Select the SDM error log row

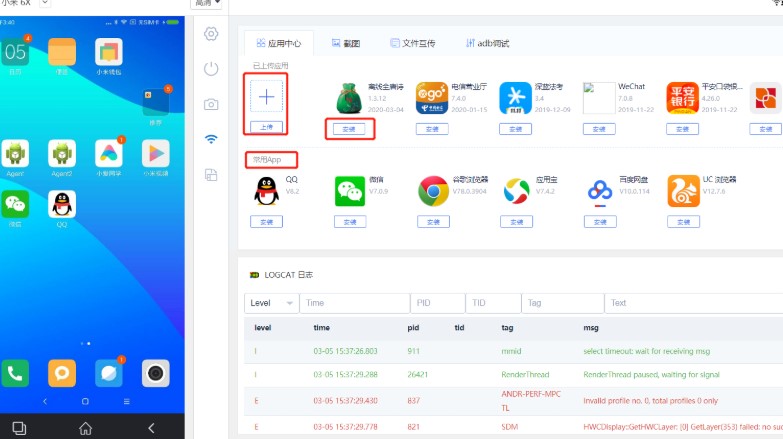(513, 427)
